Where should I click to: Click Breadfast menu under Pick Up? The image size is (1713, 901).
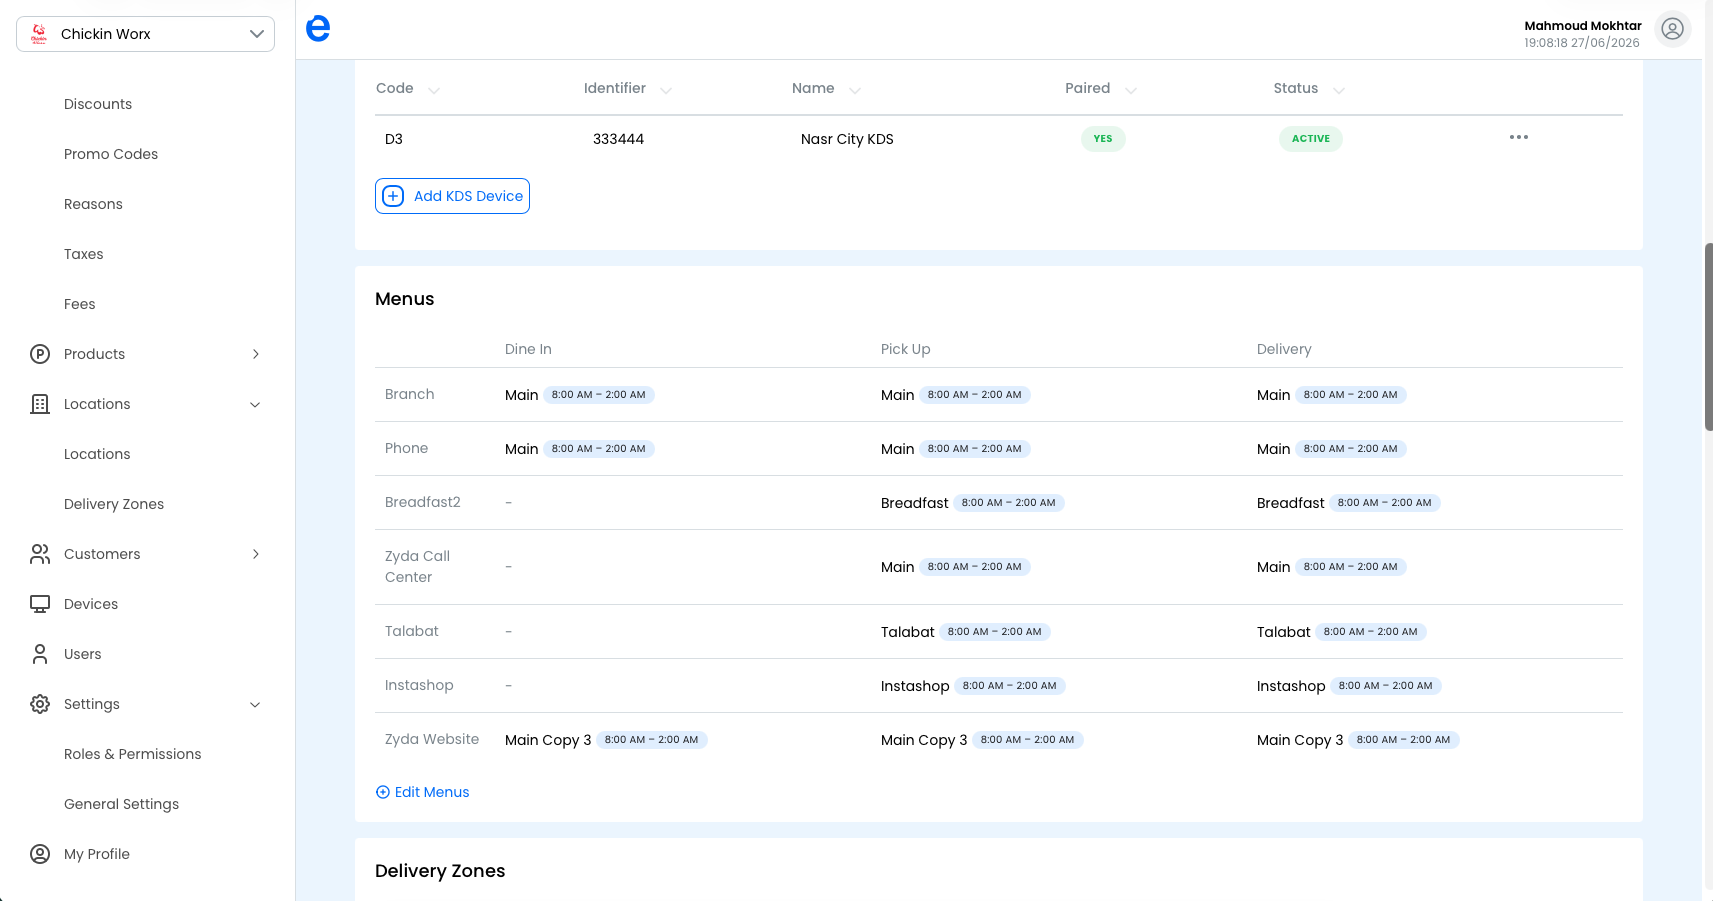914,503
